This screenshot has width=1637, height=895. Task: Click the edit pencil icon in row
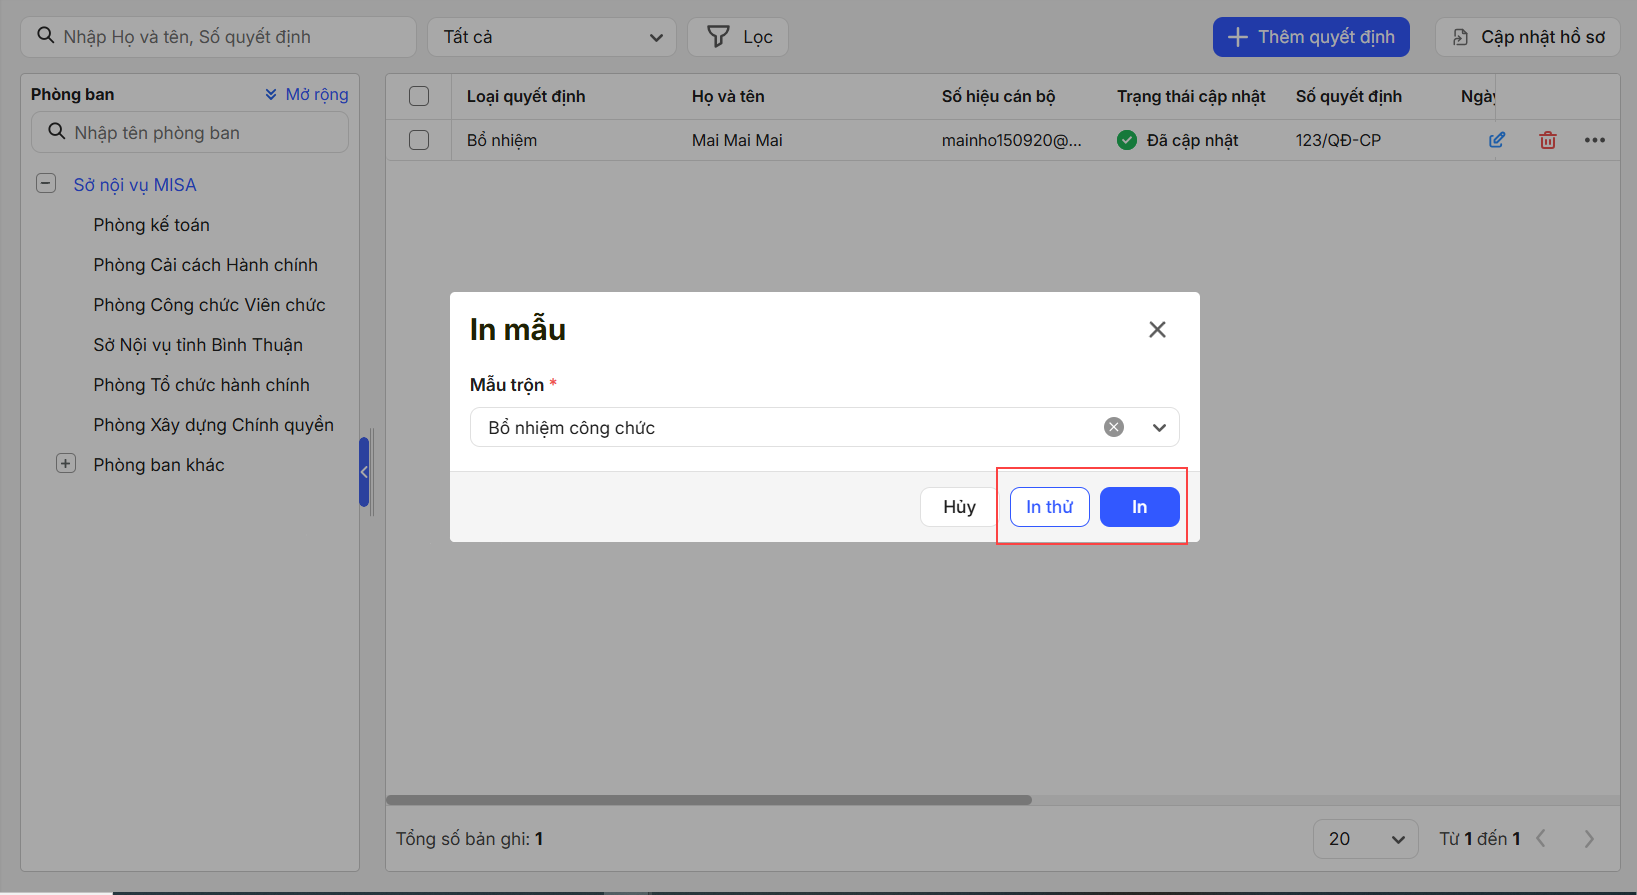1496,140
